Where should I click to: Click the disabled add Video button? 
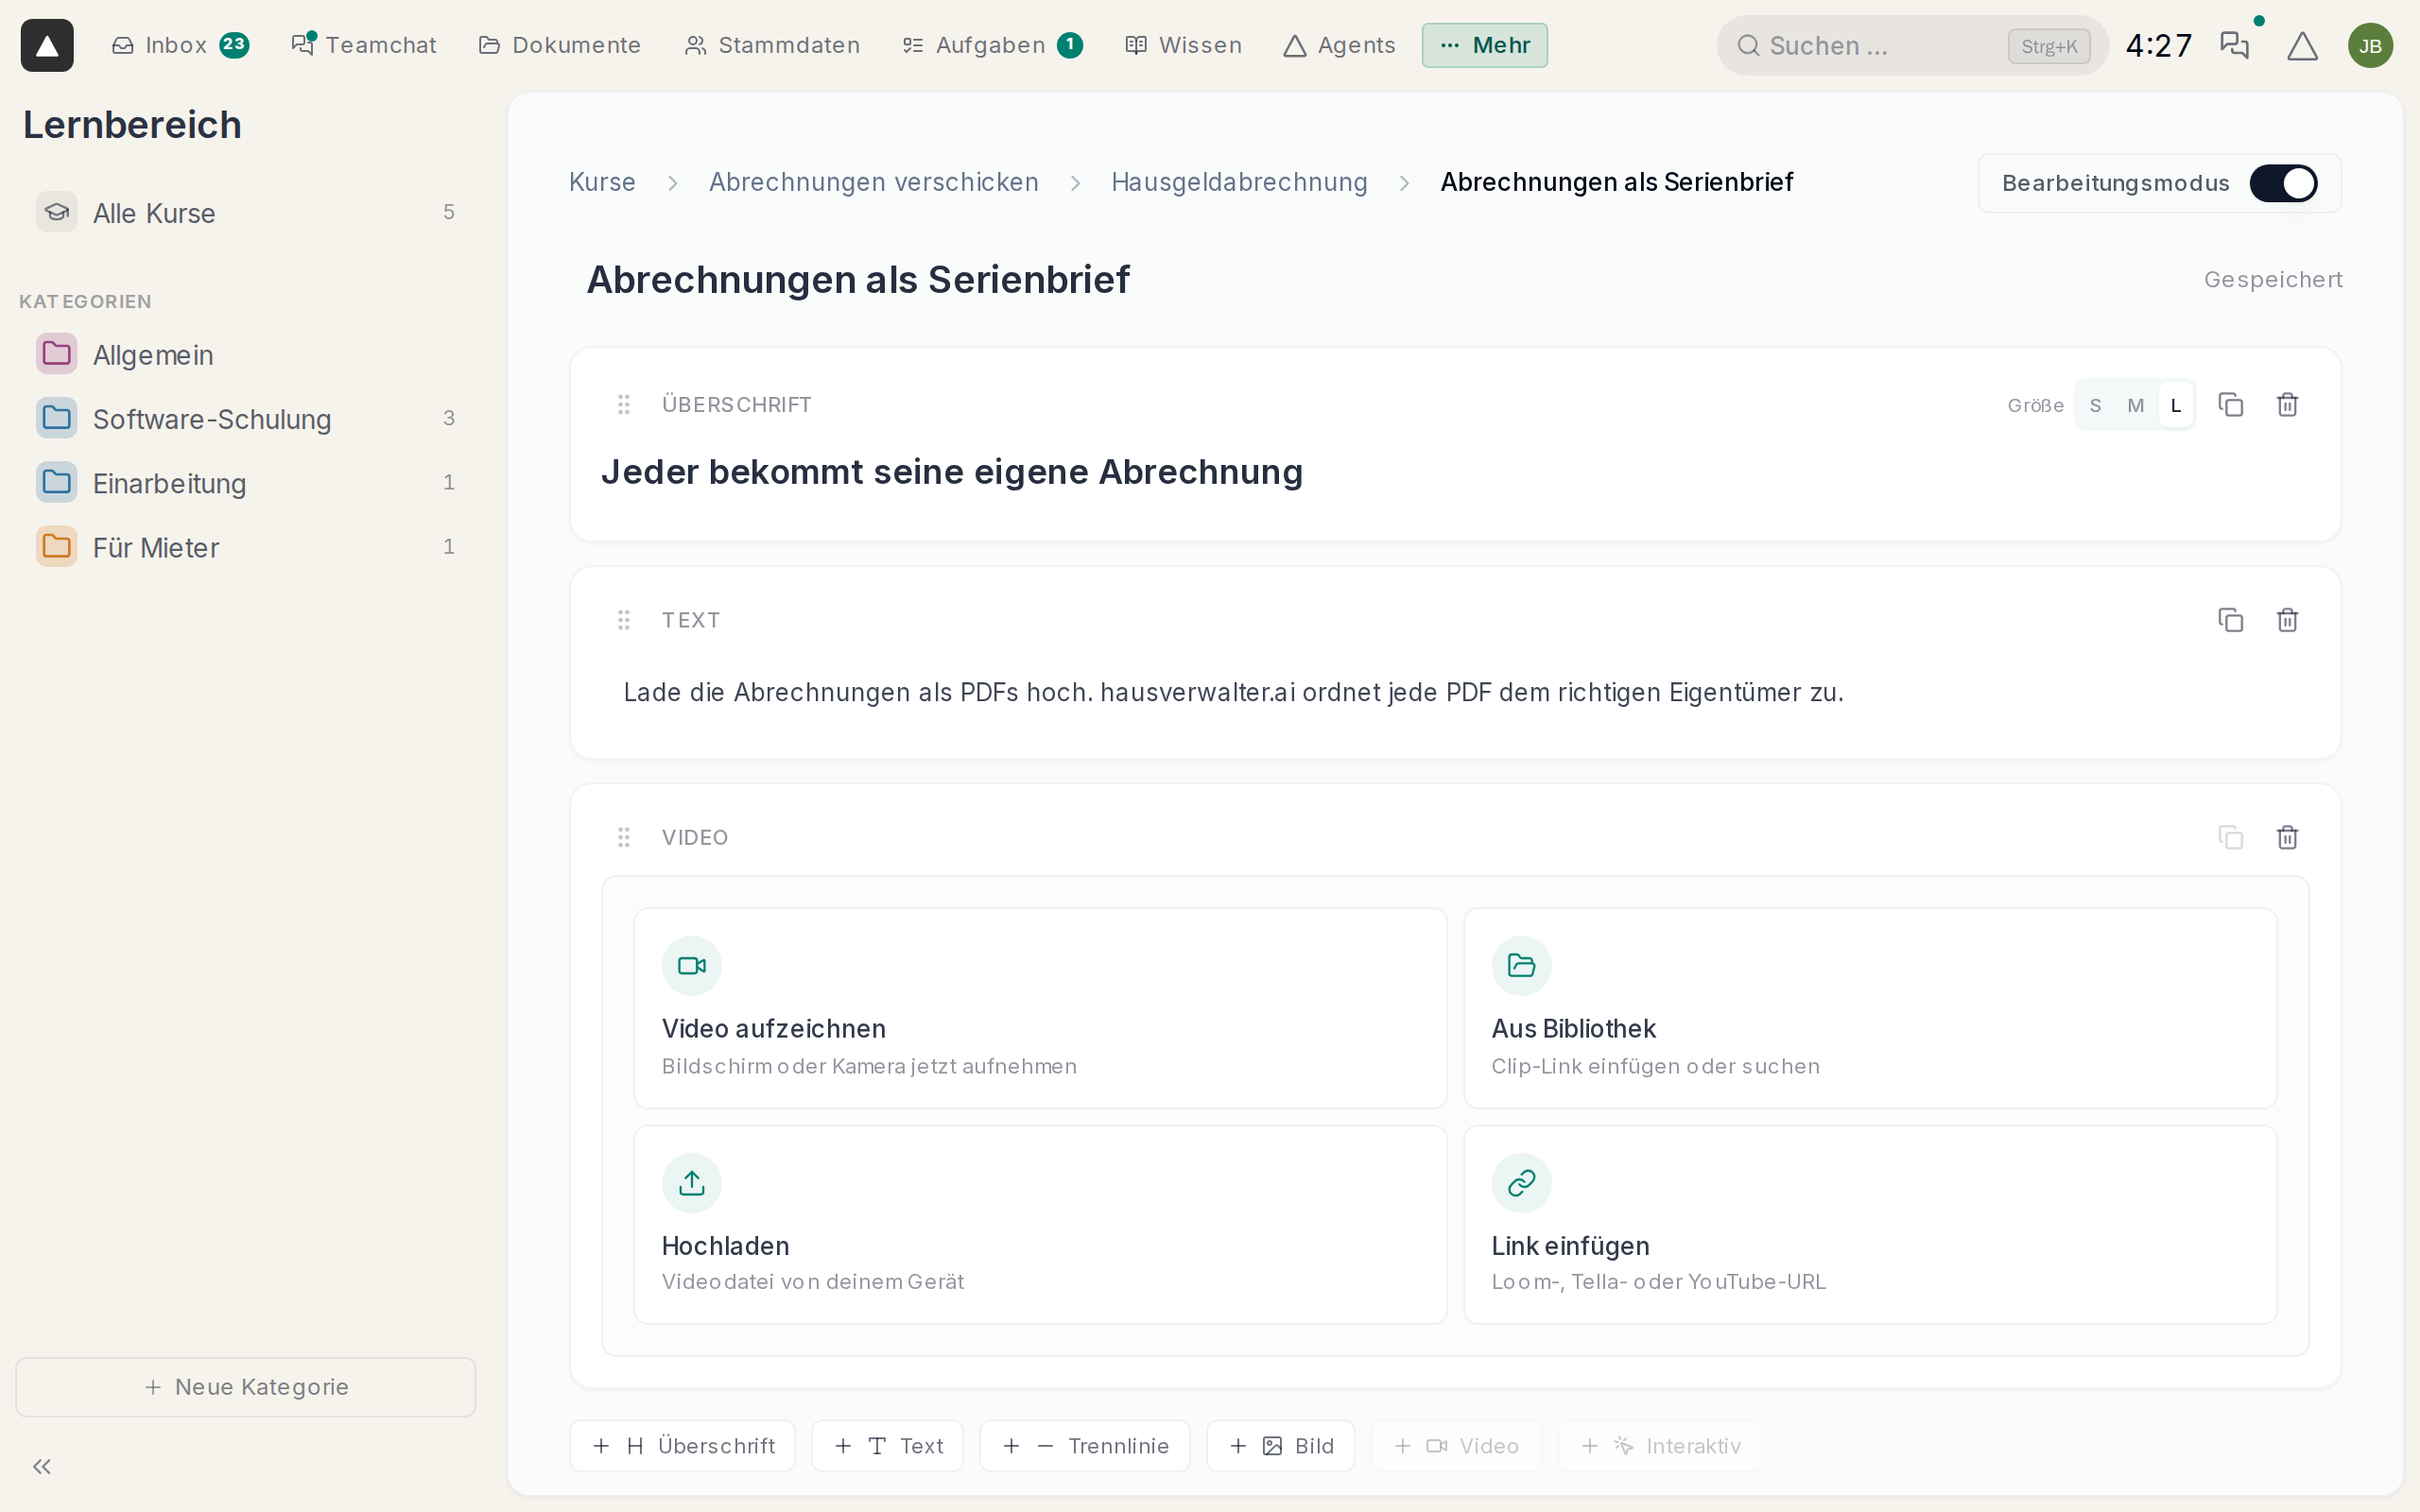point(1456,1446)
